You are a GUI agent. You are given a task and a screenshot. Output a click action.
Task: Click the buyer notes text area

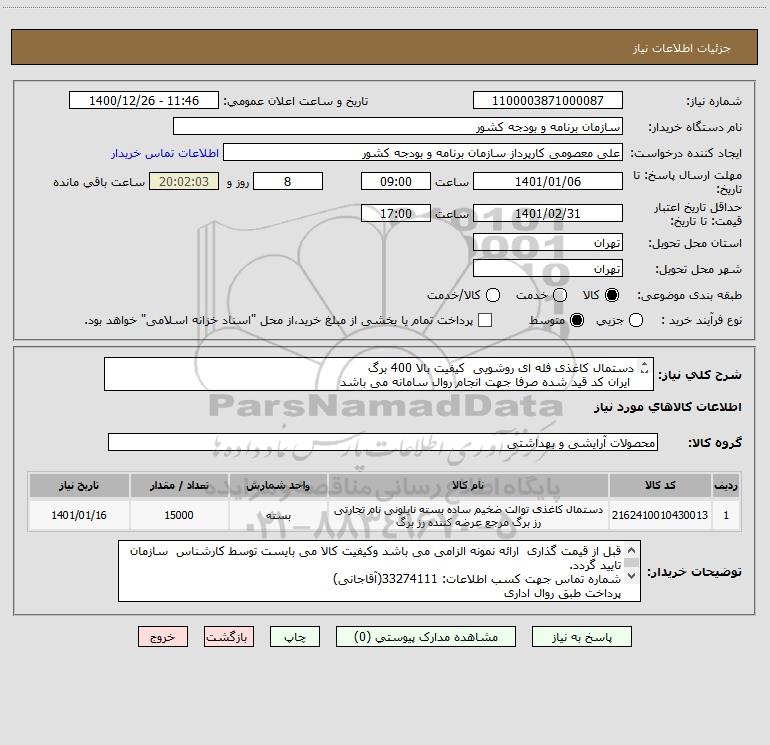tap(379, 571)
